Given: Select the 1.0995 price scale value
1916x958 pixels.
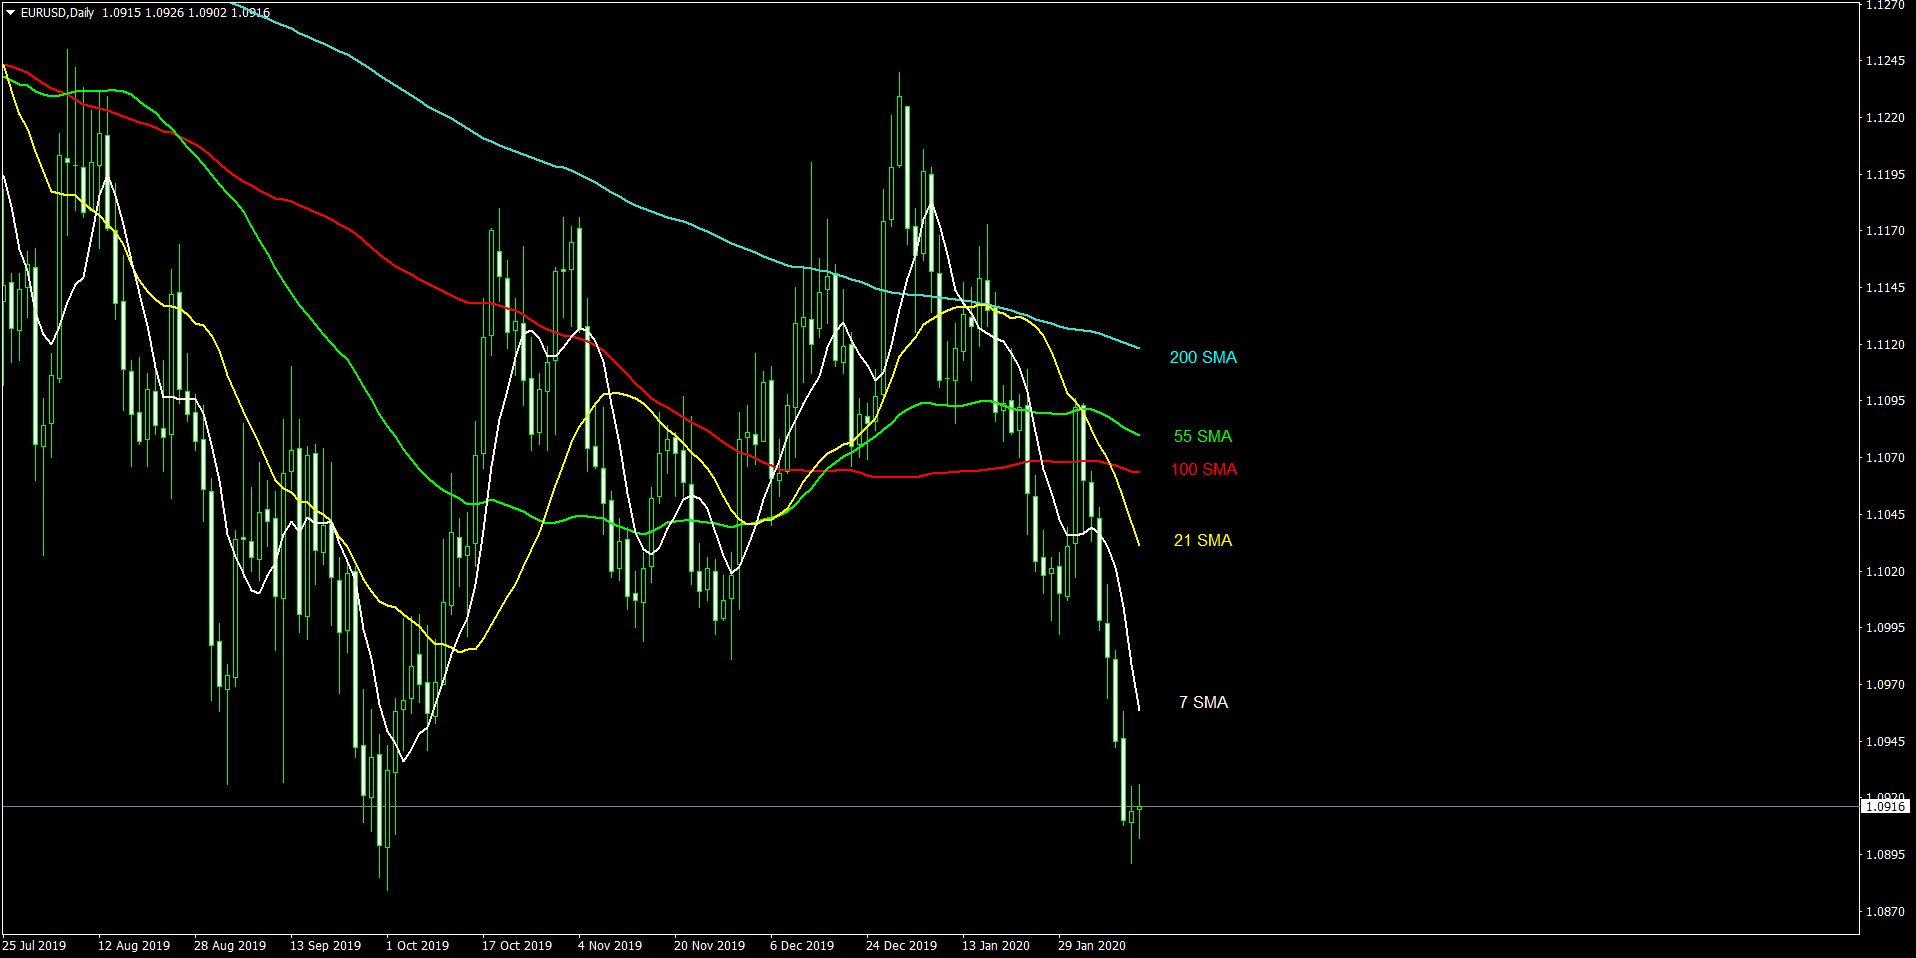Looking at the screenshot, I should [1885, 628].
